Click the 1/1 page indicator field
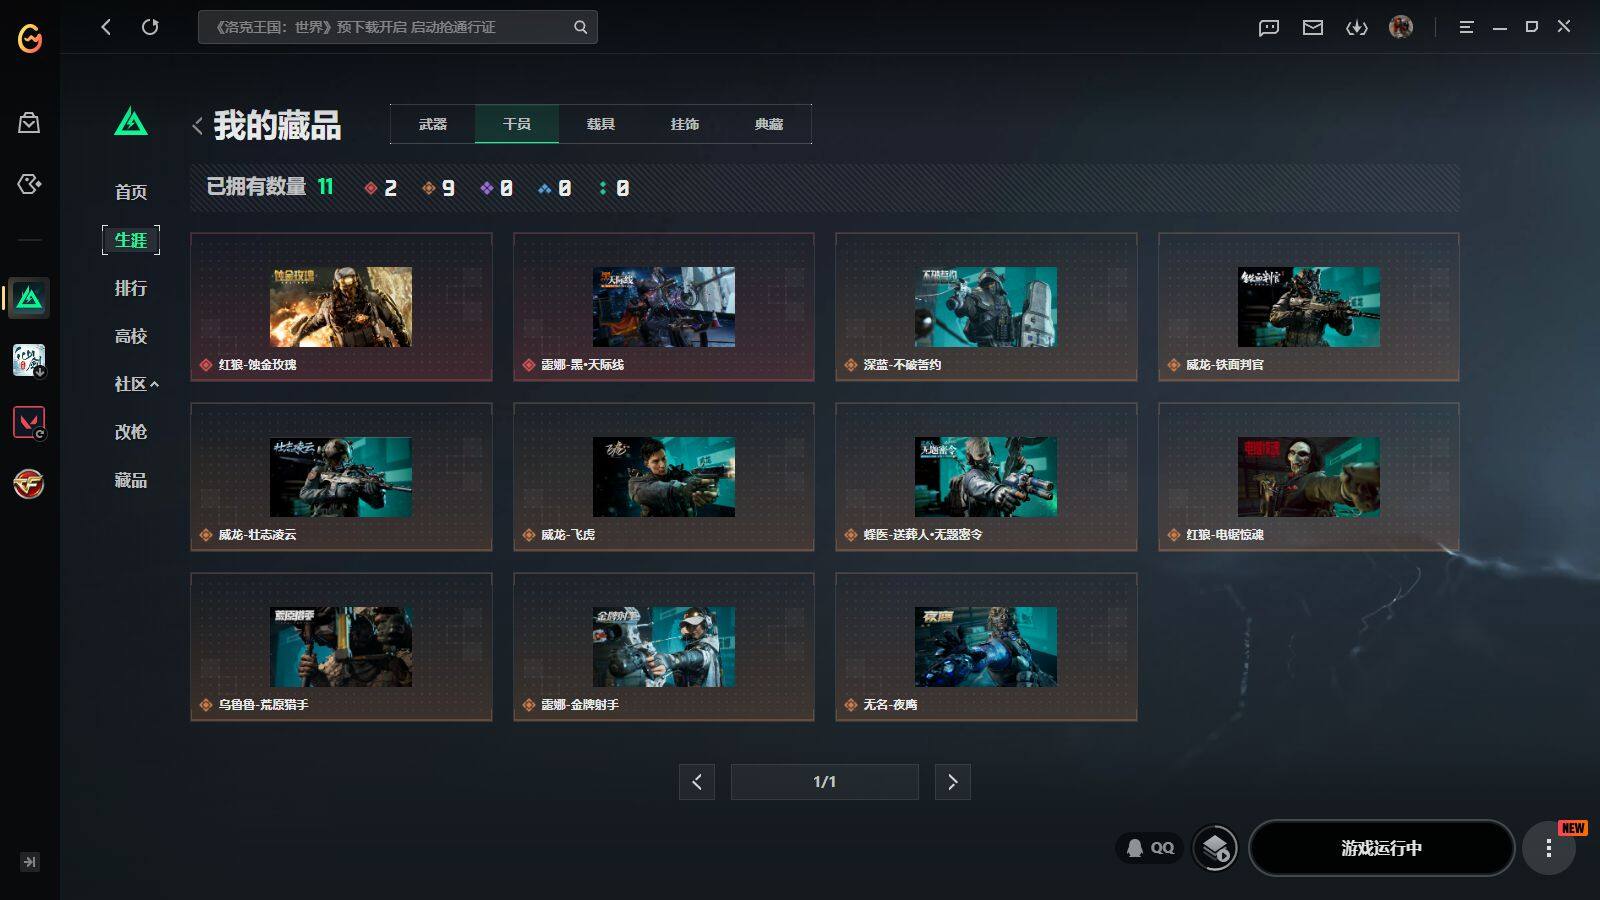 click(x=825, y=782)
